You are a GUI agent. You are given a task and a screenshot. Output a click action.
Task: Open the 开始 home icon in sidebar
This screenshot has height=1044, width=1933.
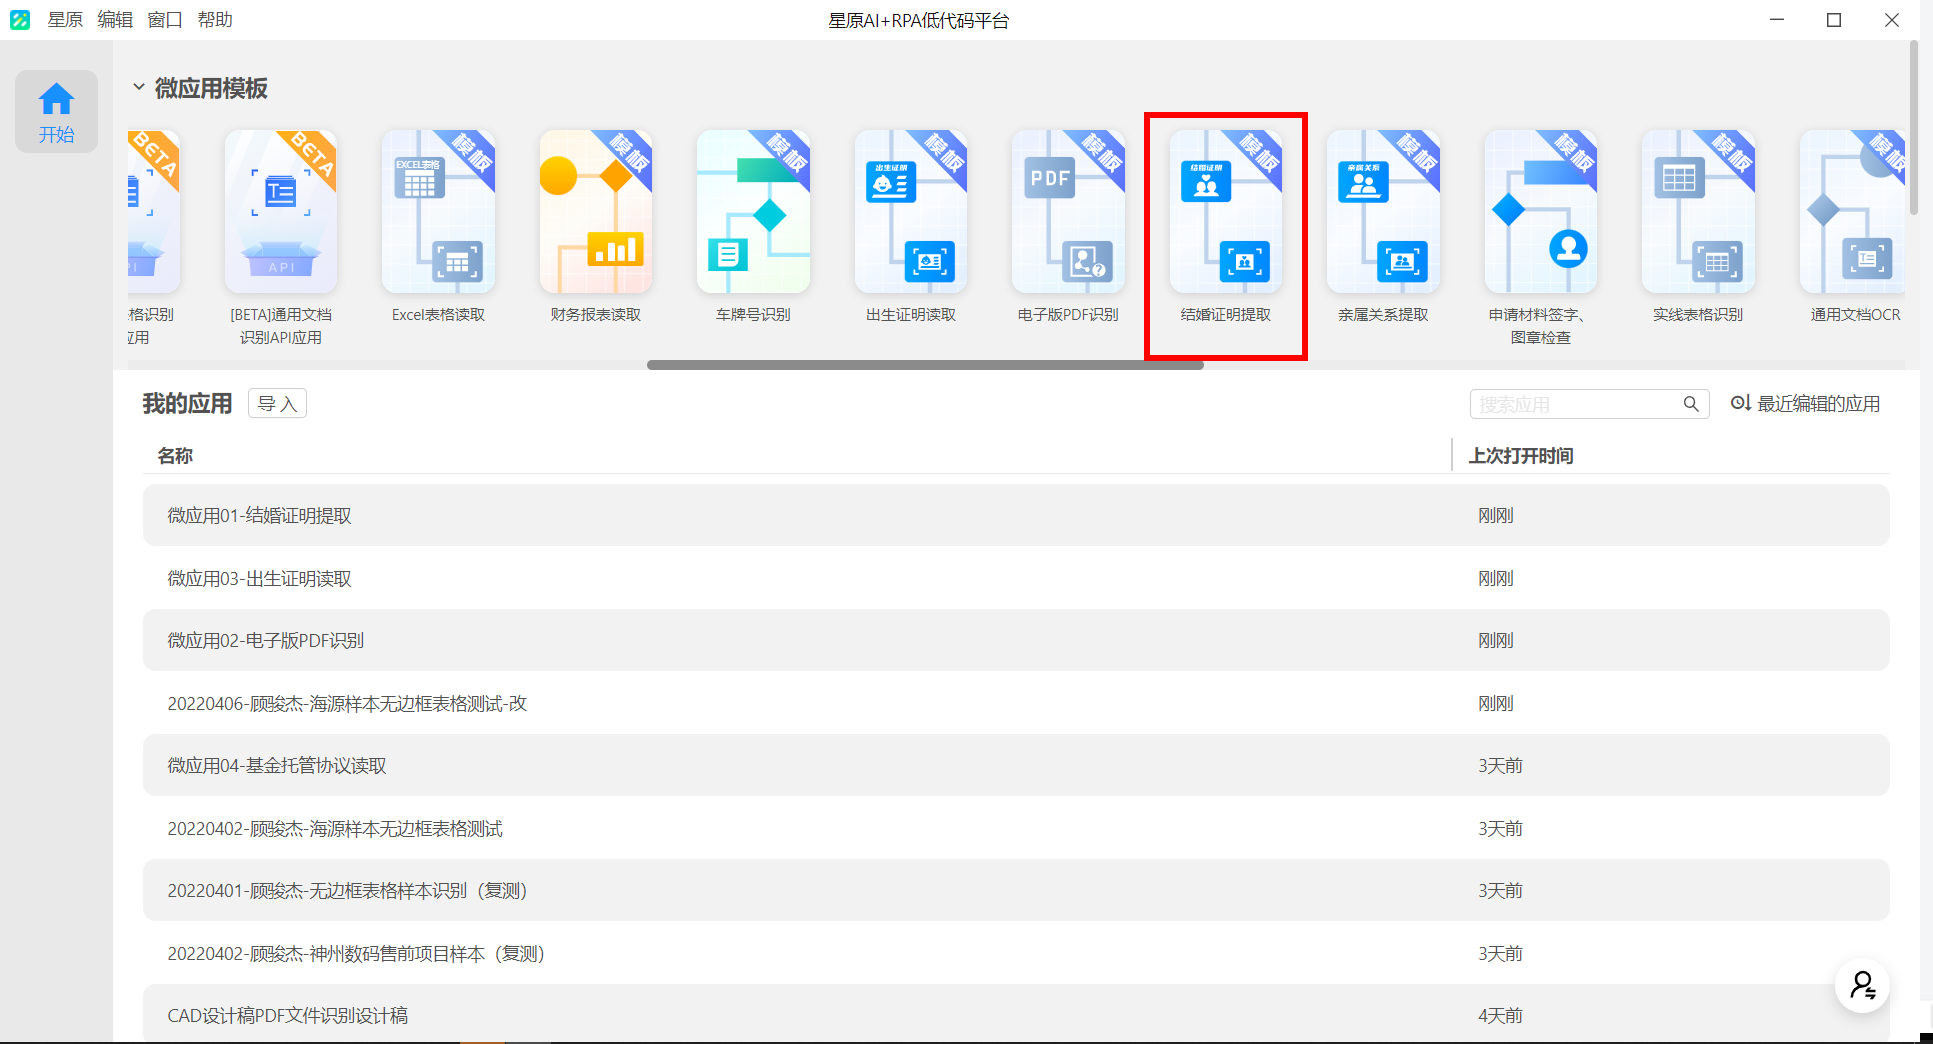click(x=56, y=111)
